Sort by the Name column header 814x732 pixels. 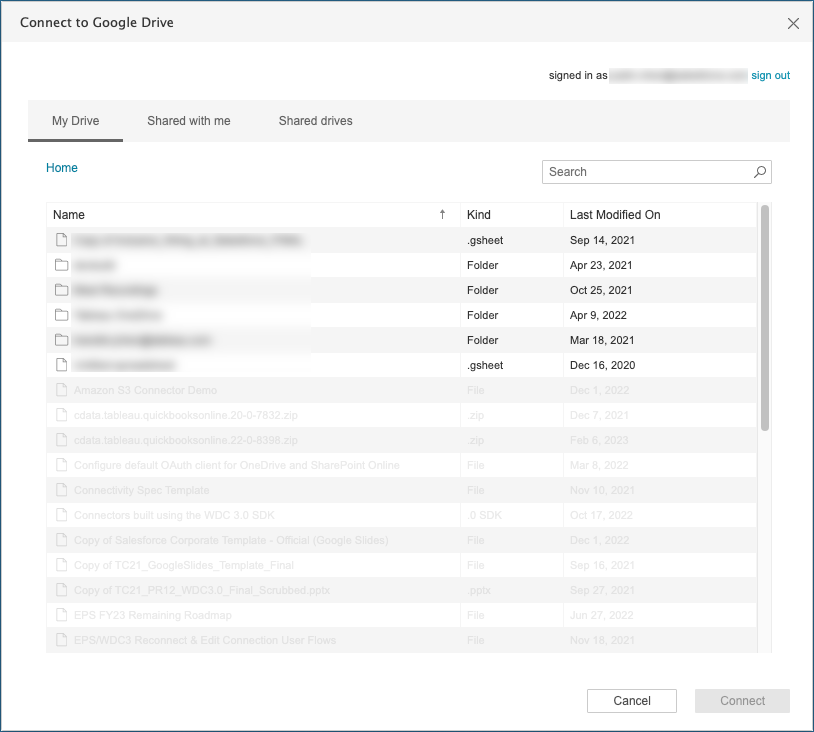click(x=253, y=214)
